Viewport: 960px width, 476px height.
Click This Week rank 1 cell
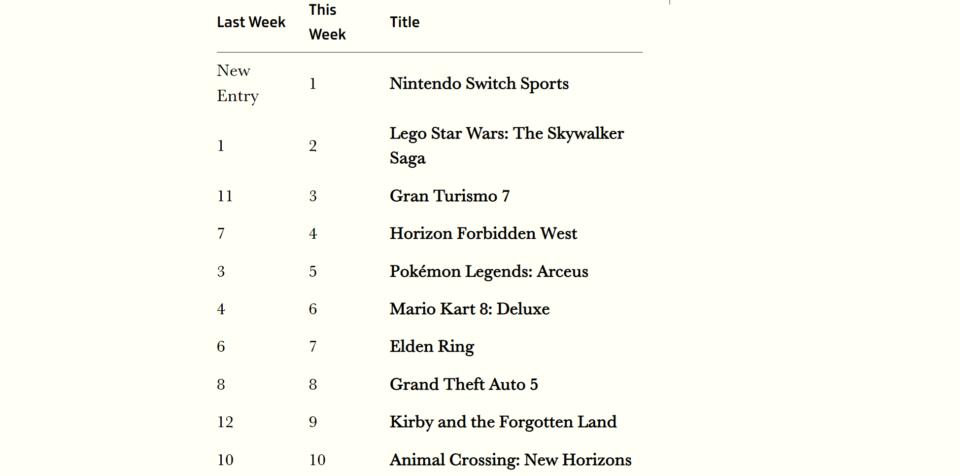(313, 84)
